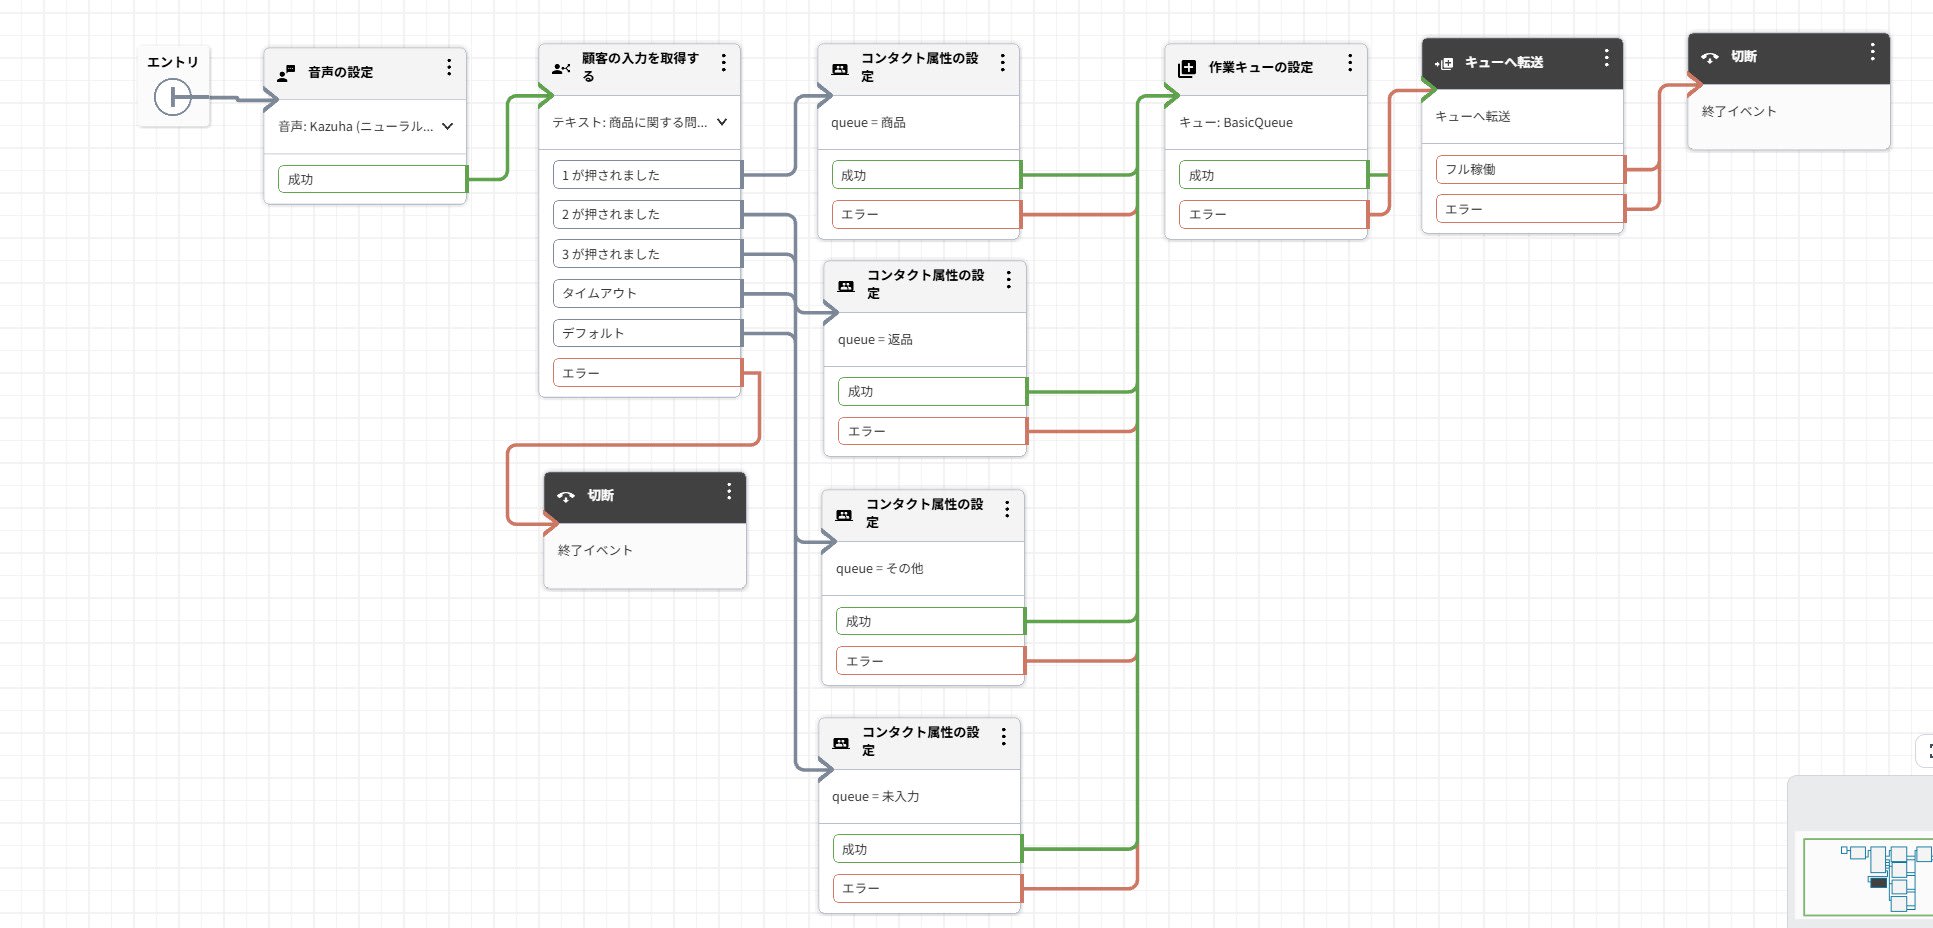Select エラー branch of 作業キューの設定 block
1933x928 pixels.
1273,214
